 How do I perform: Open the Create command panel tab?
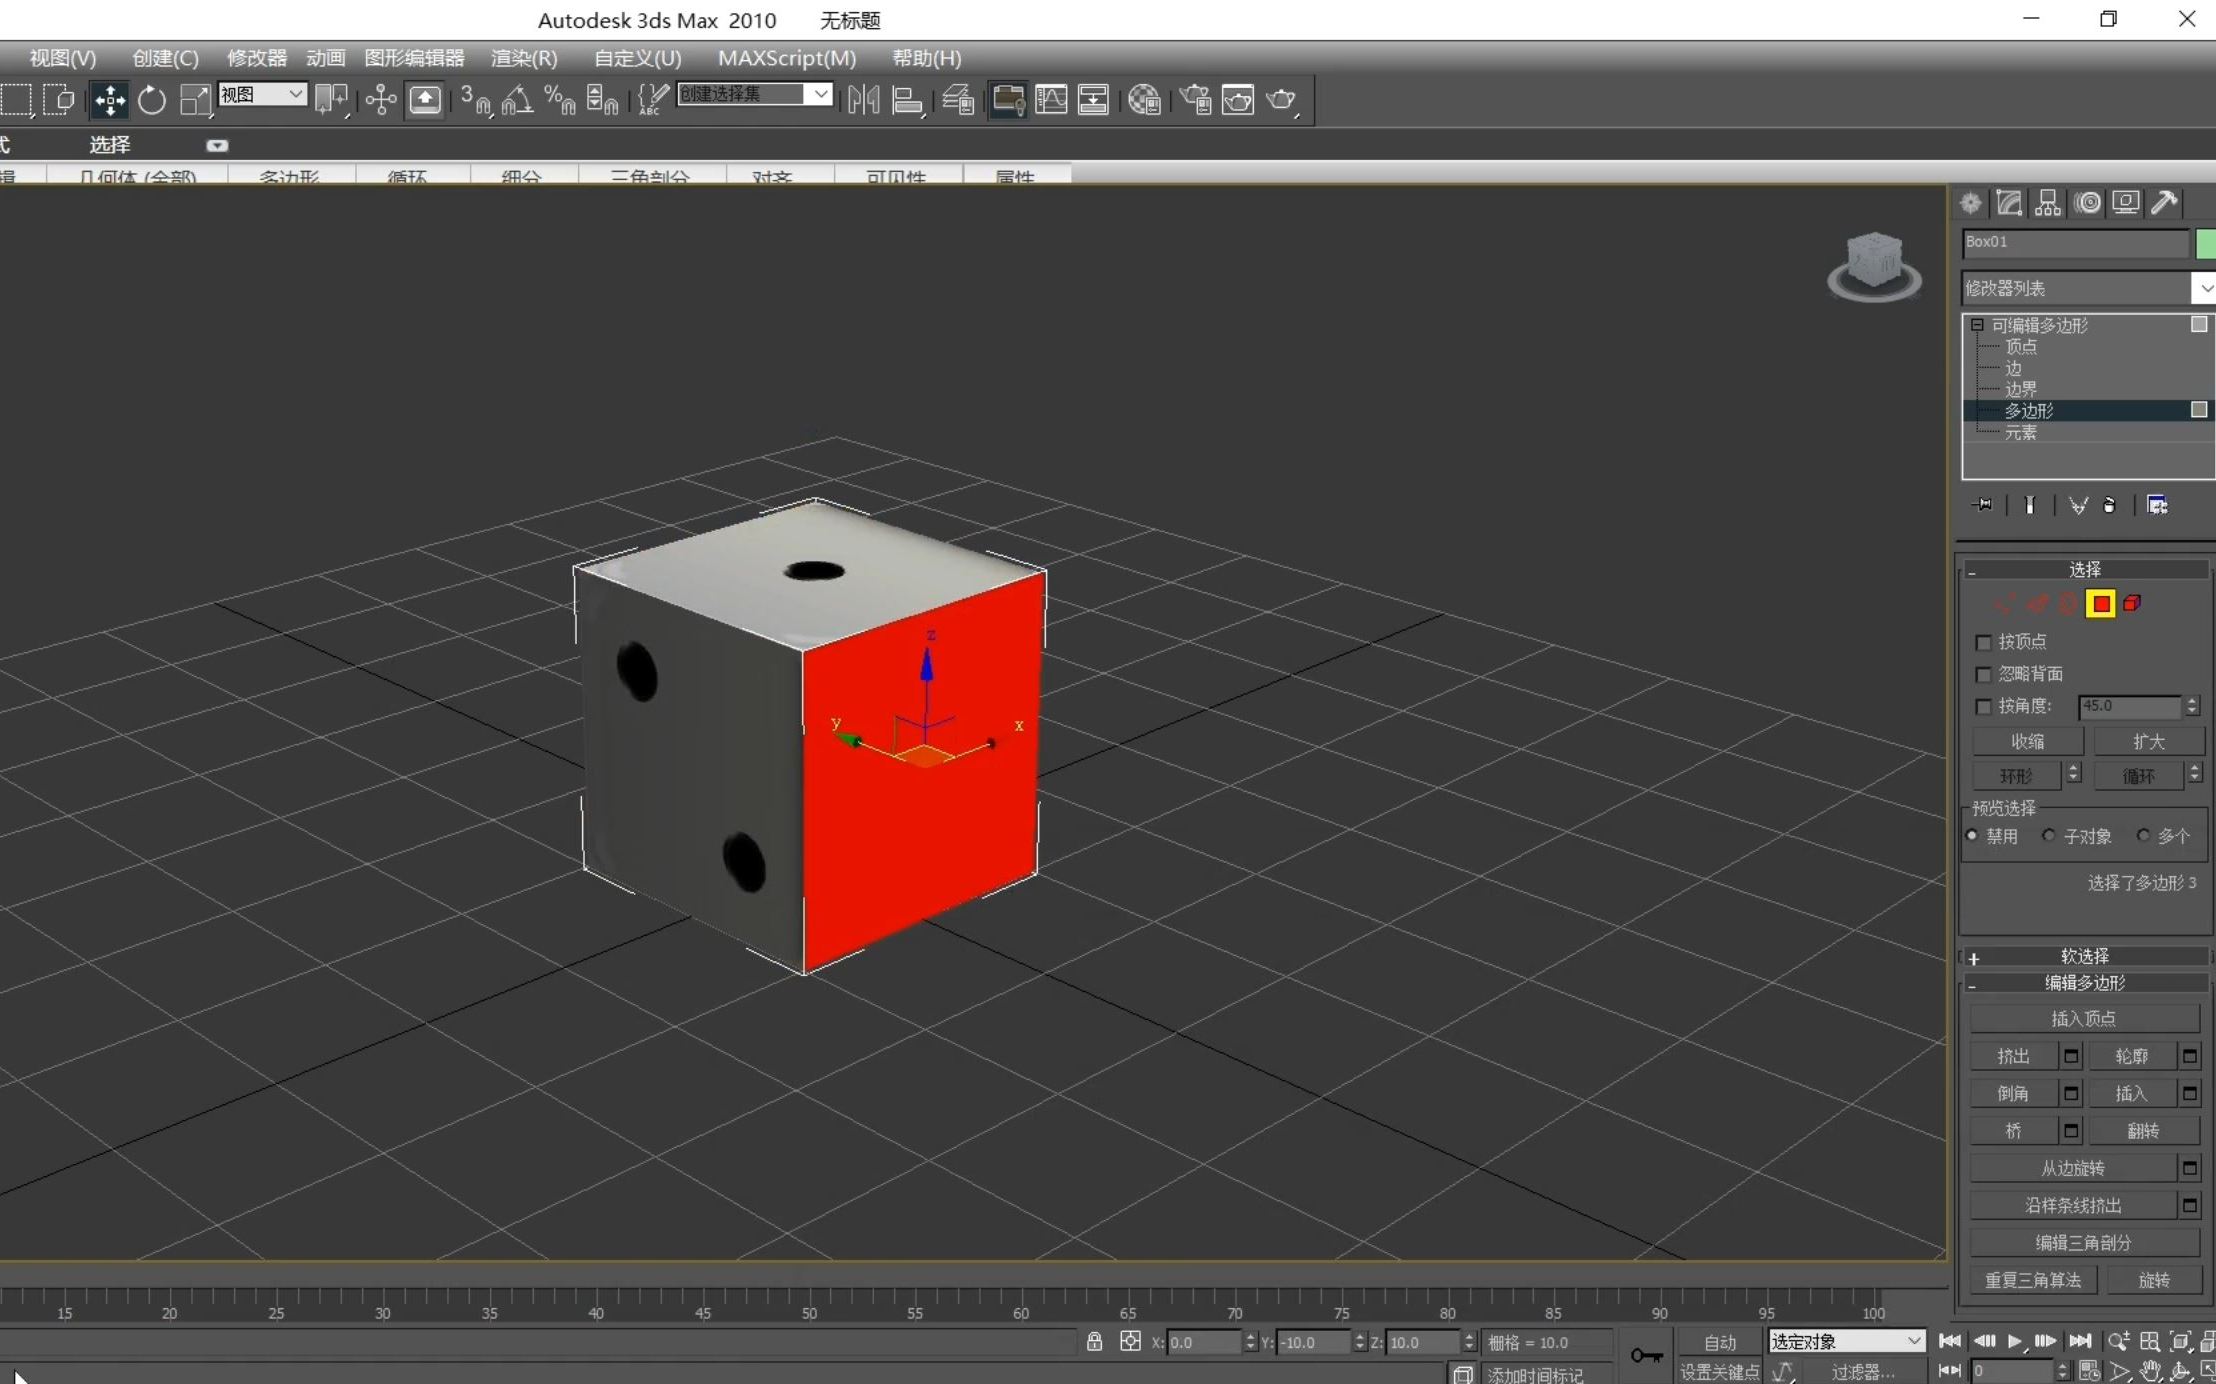point(1970,203)
